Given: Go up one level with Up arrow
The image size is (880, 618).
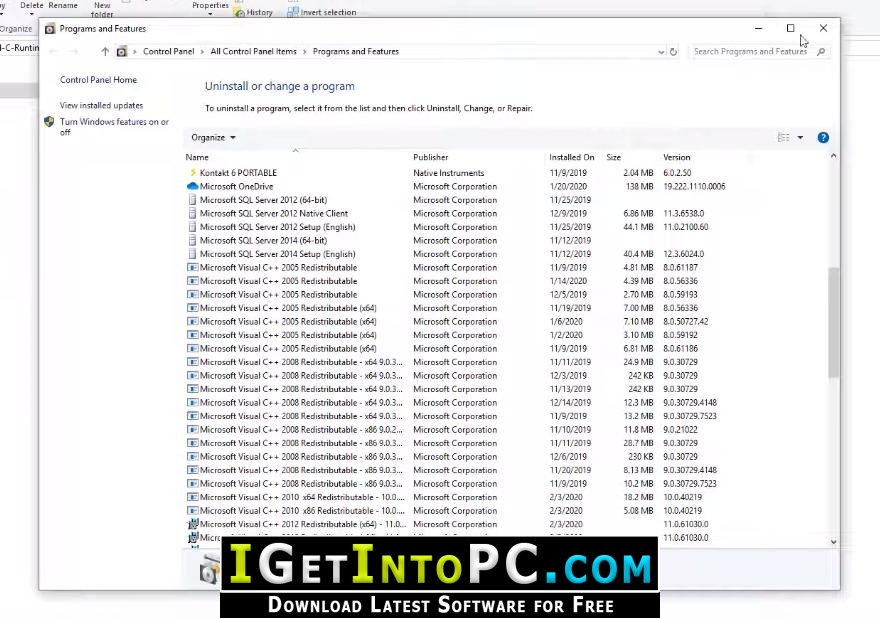Looking at the screenshot, I should pyautogui.click(x=105, y=52).
